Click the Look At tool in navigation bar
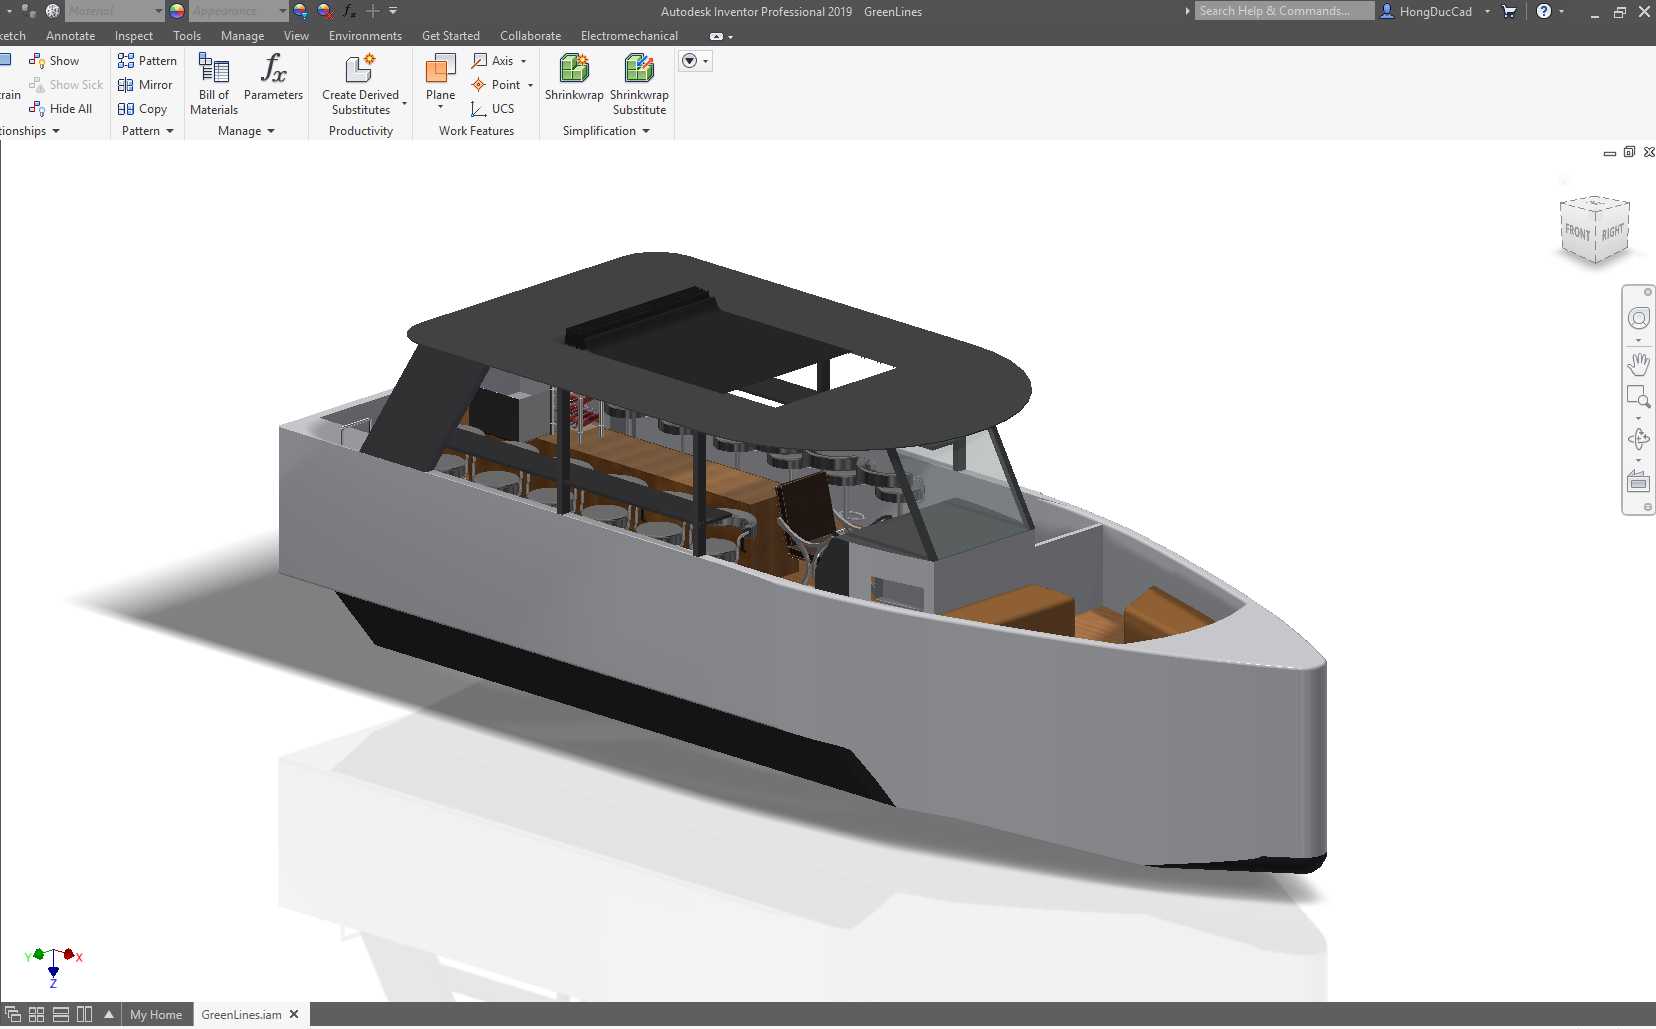Screen dimensions: 1656x1029 1638,481
